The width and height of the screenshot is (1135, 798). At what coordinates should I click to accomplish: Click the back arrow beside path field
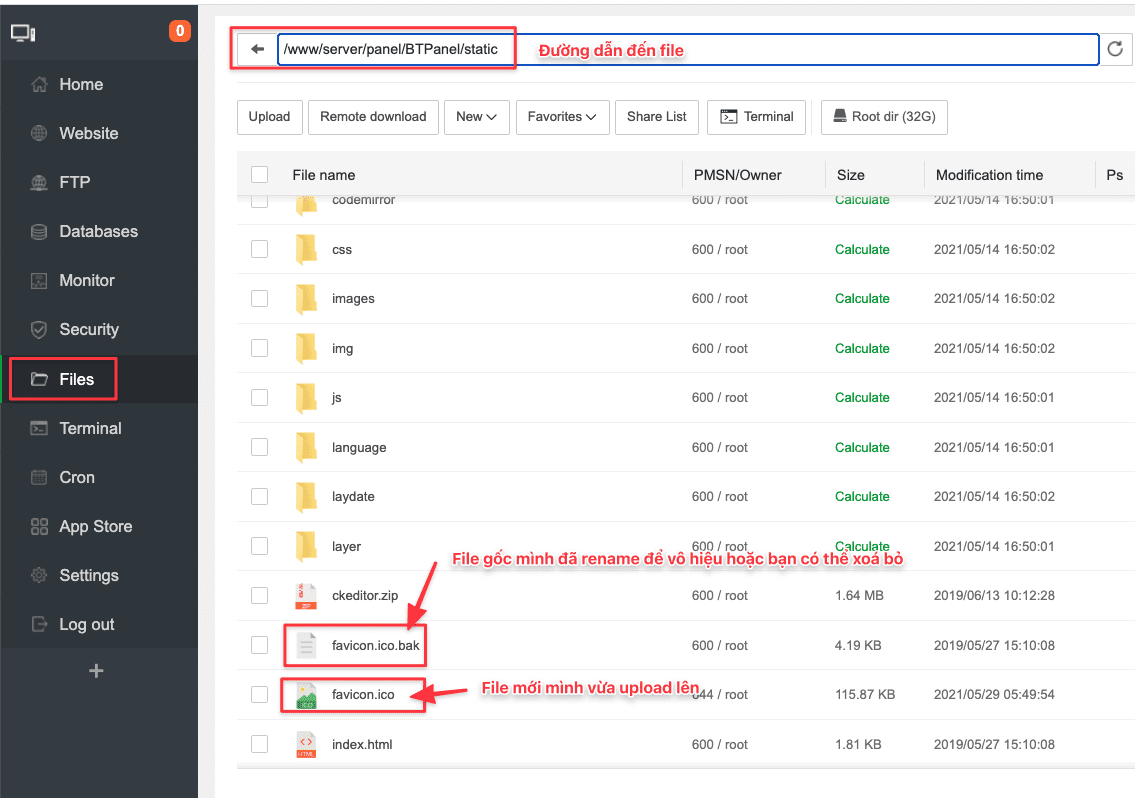[x=257, y=49]
